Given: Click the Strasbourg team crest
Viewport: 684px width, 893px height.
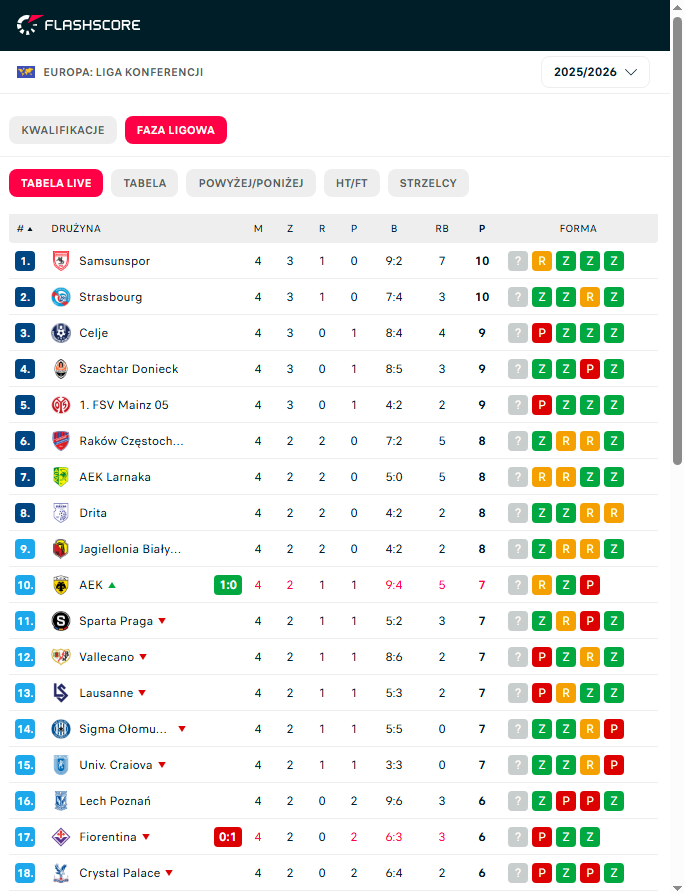Looking at the screenshot, I should point(60,297).
